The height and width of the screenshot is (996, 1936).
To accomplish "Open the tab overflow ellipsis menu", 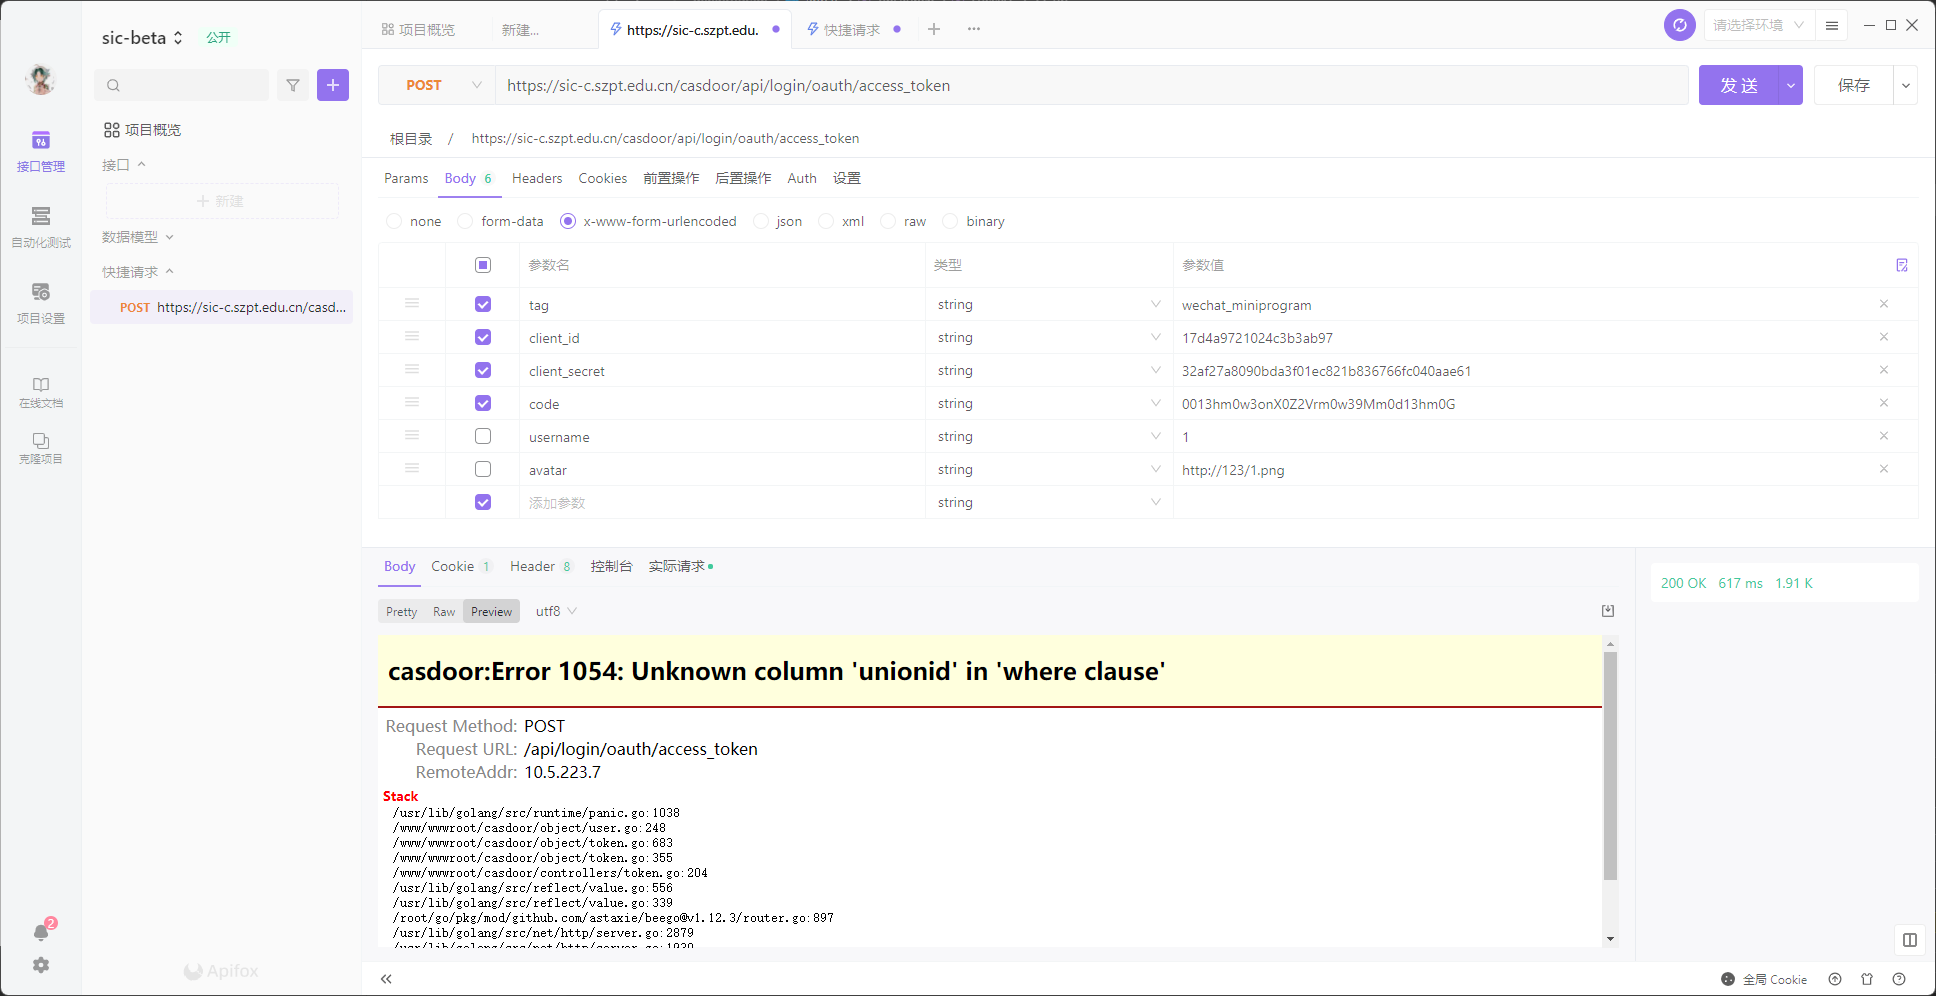I will 974,29.
